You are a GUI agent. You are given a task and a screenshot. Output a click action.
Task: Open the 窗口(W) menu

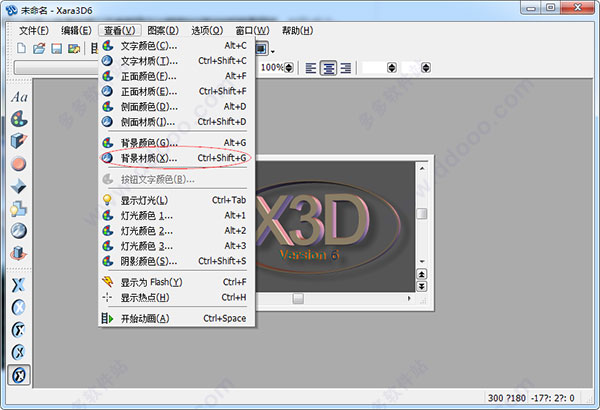click(x=252, y=31)
